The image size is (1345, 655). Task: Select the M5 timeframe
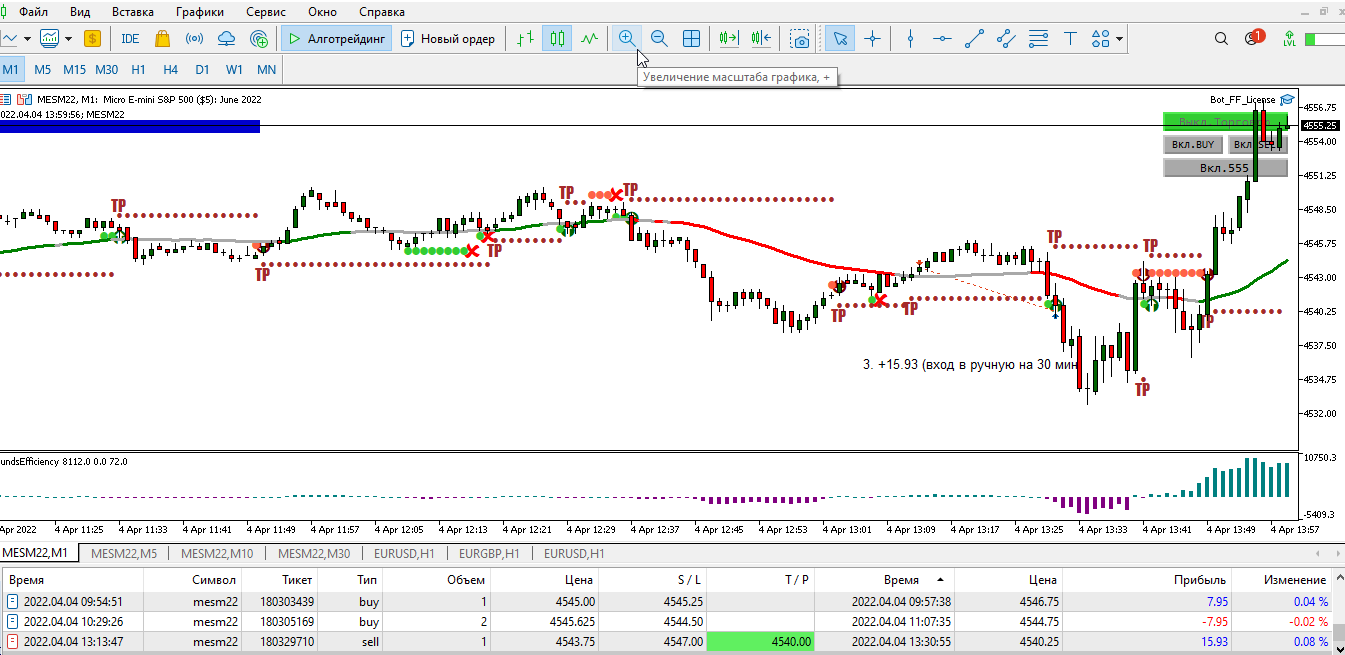(42, 70)
